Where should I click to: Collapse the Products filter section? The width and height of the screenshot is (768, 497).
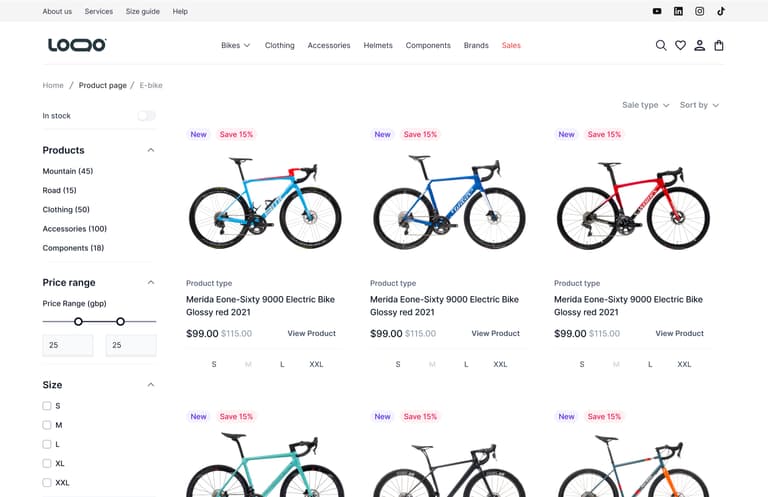[x=151, y=150]
